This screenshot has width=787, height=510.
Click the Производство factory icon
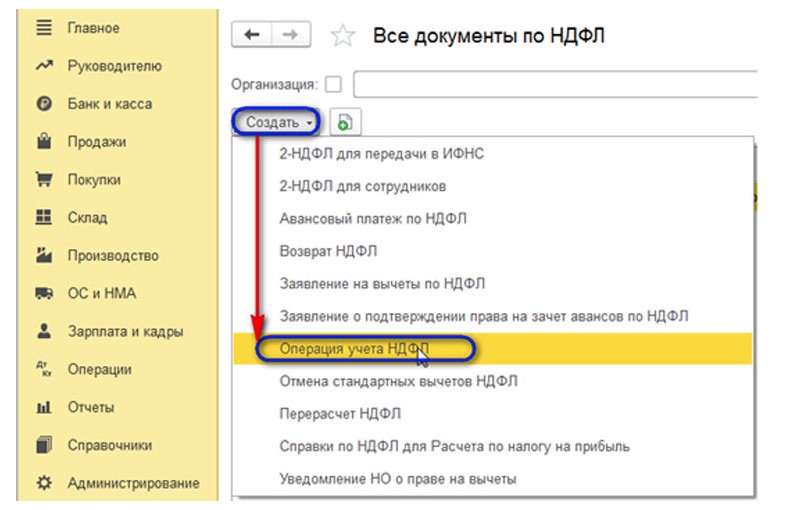click(x=43, y=256)
